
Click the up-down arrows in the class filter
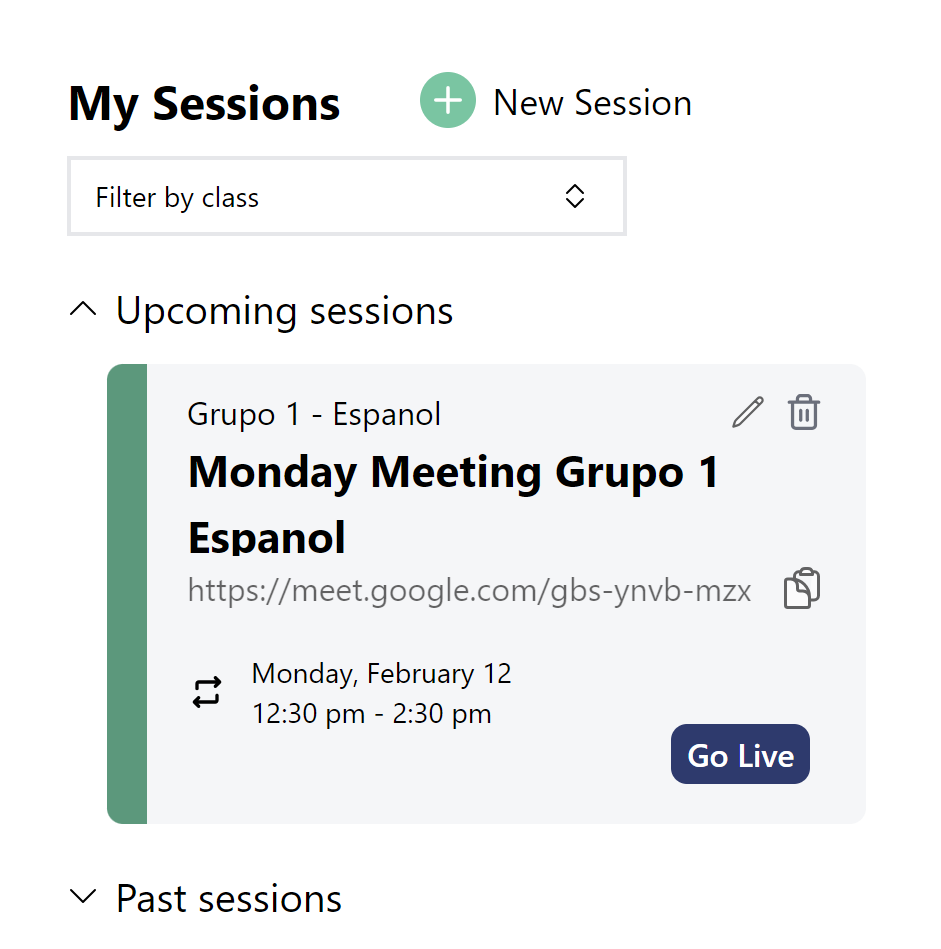(574, 197)
